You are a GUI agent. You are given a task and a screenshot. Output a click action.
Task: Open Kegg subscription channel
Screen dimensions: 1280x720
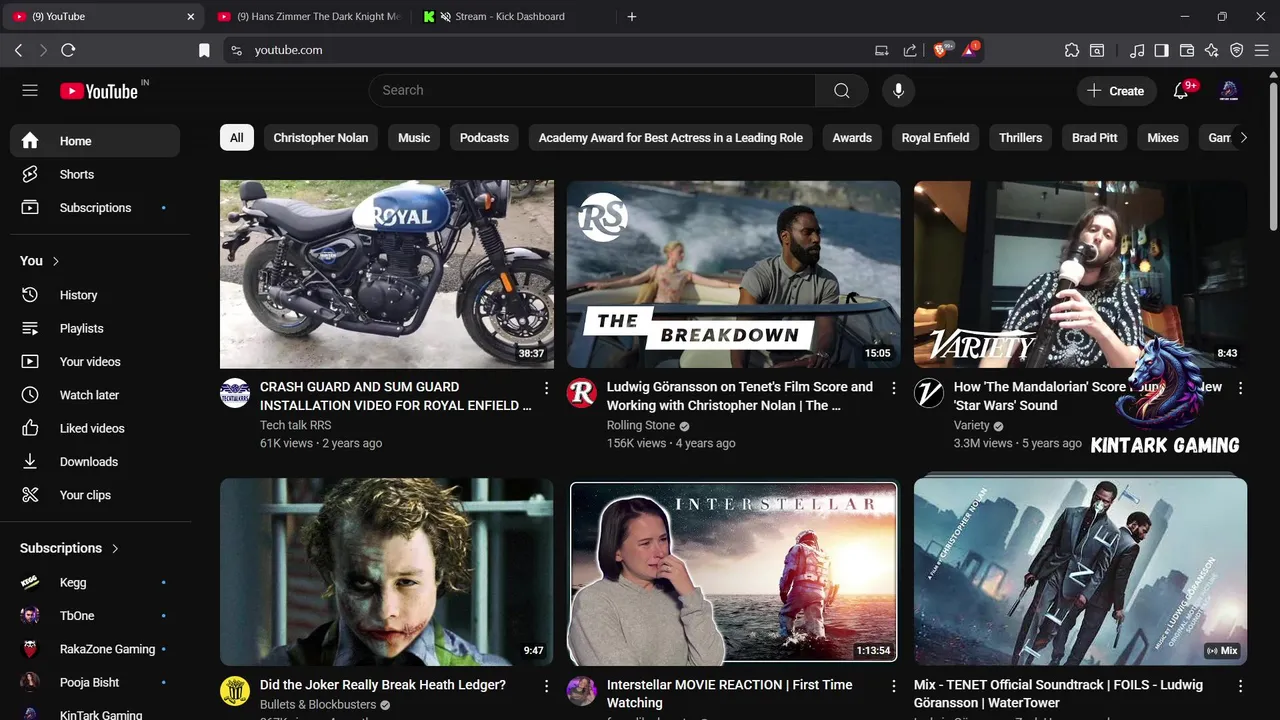[x=95, y=582]
